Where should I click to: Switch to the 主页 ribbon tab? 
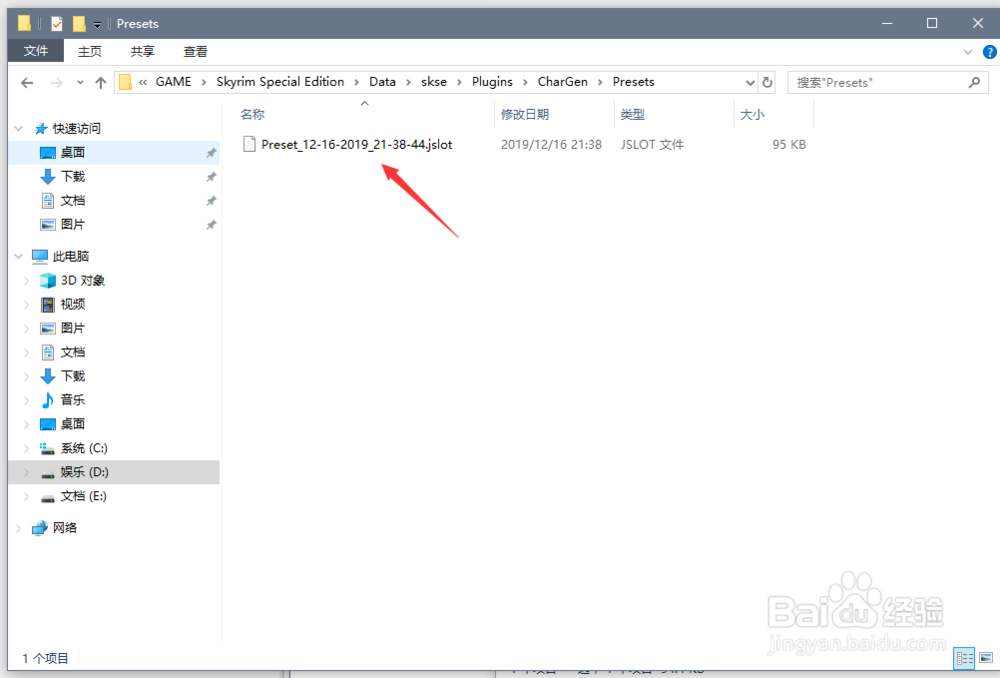(x=89, y=51)
